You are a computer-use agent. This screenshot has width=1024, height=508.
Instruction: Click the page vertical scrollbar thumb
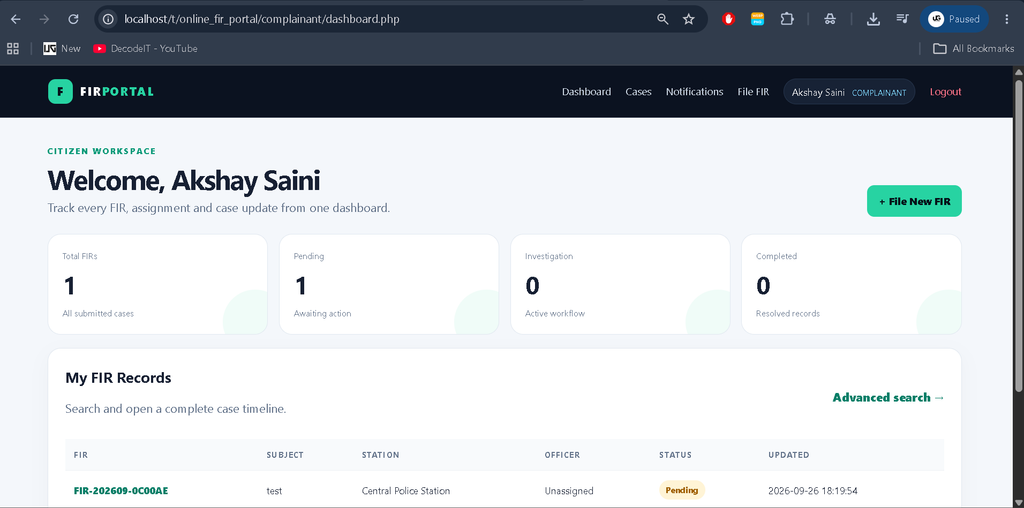[x=1018, y=235]
